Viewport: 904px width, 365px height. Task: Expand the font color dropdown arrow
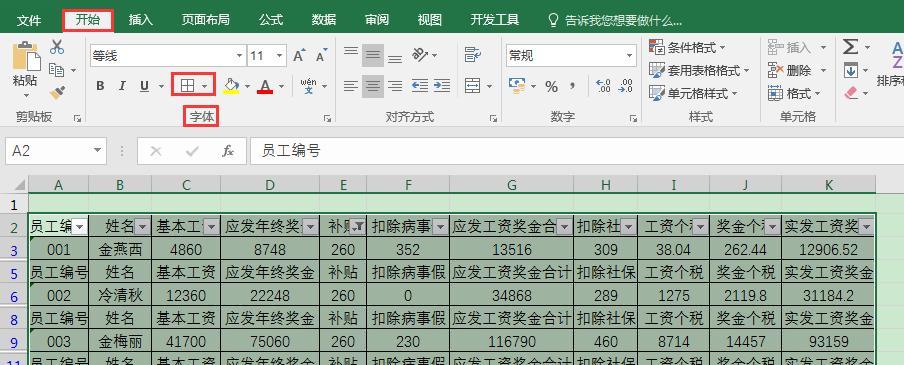281,86
